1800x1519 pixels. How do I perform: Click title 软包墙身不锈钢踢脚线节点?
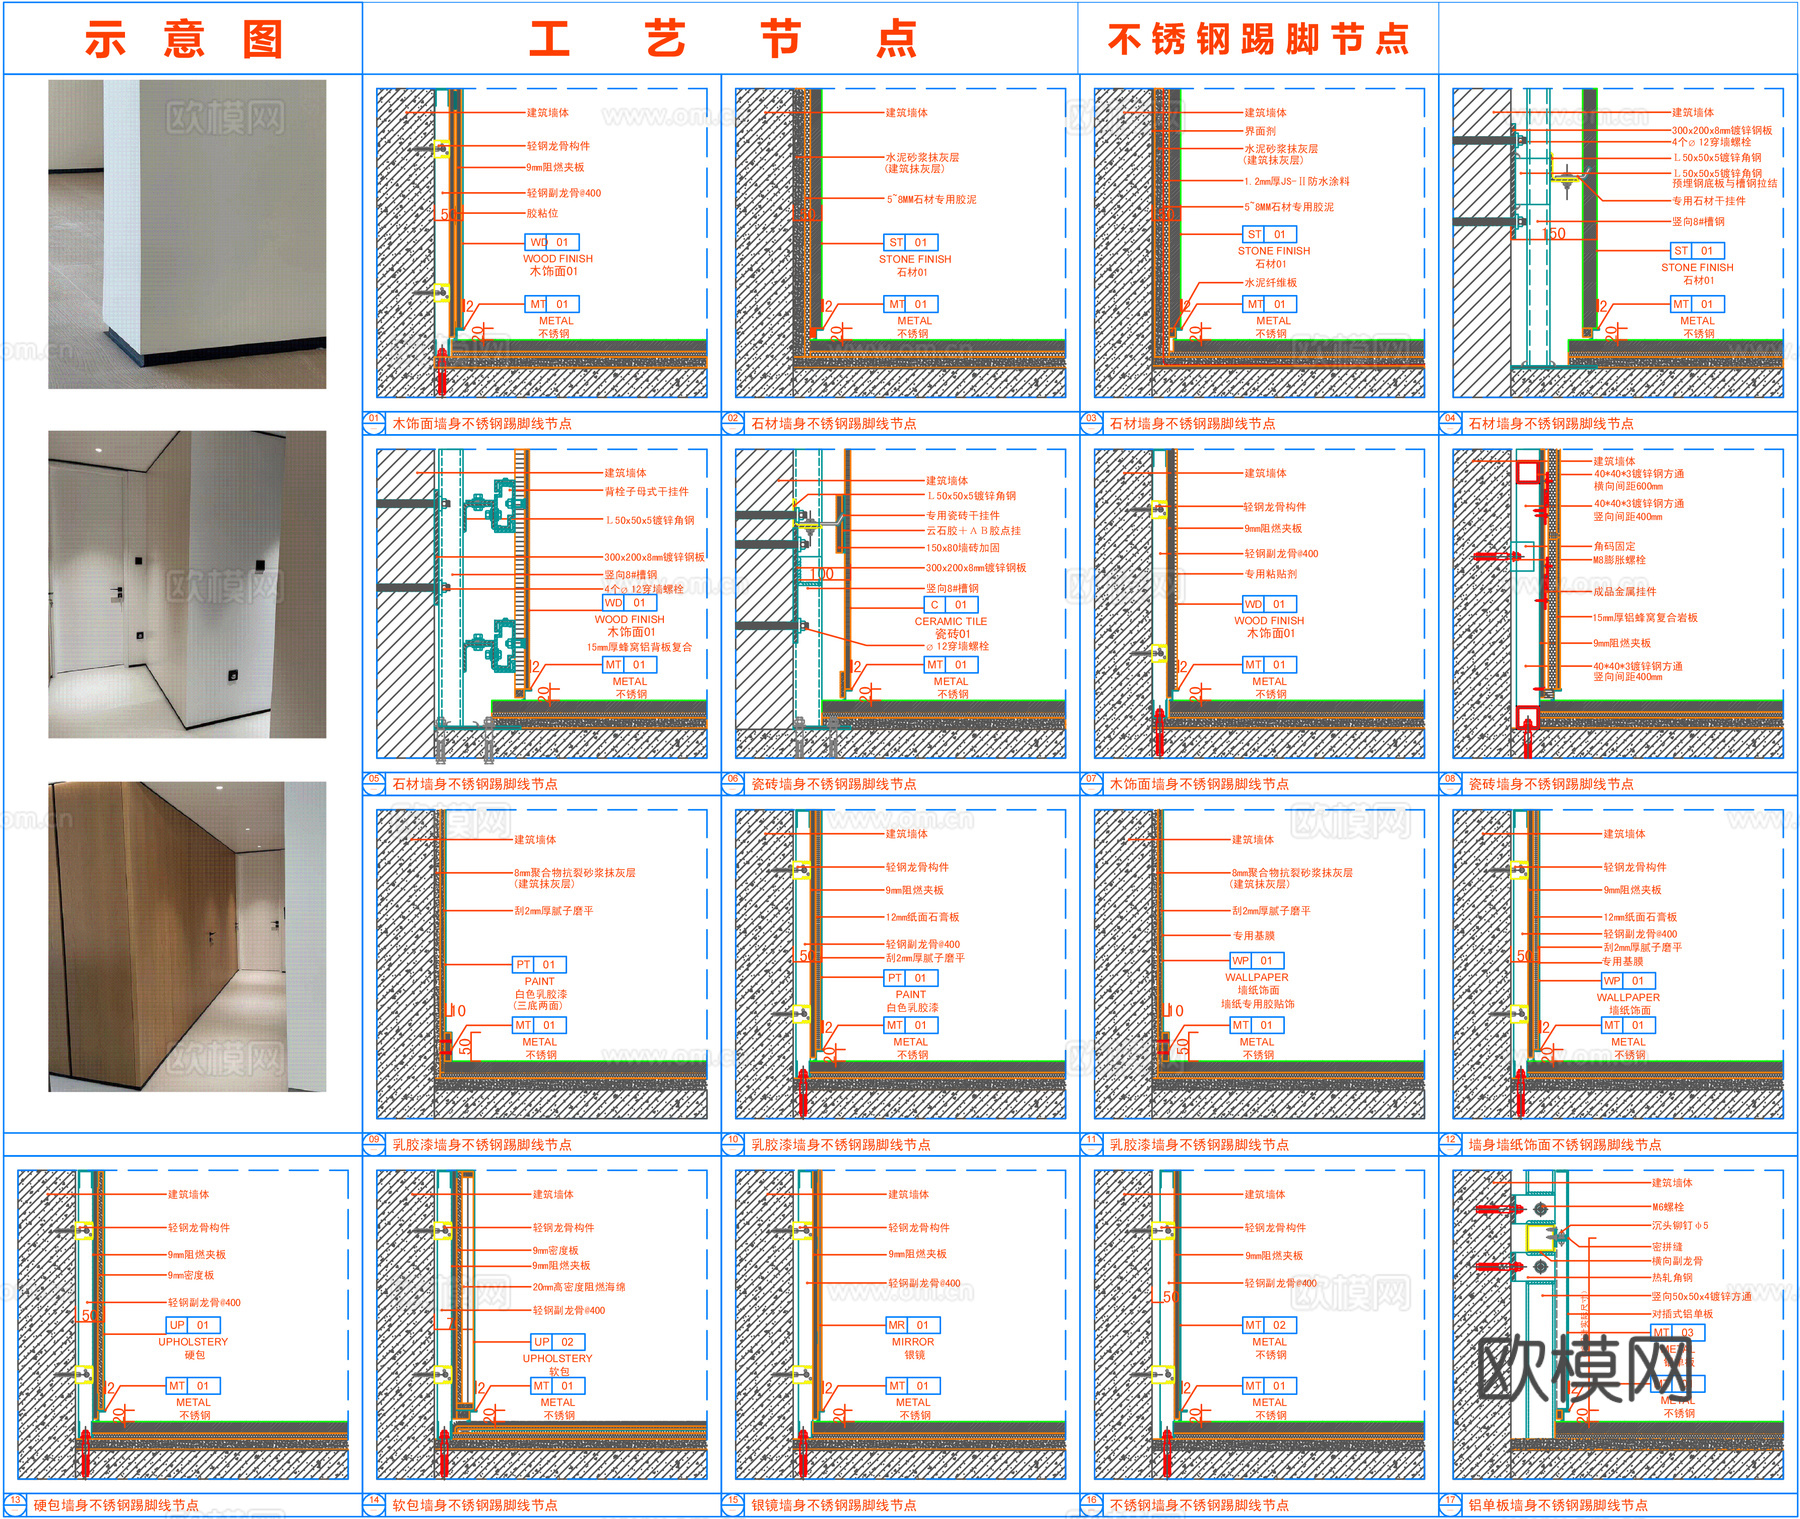pyautogui.click(x=475, y=1505)
